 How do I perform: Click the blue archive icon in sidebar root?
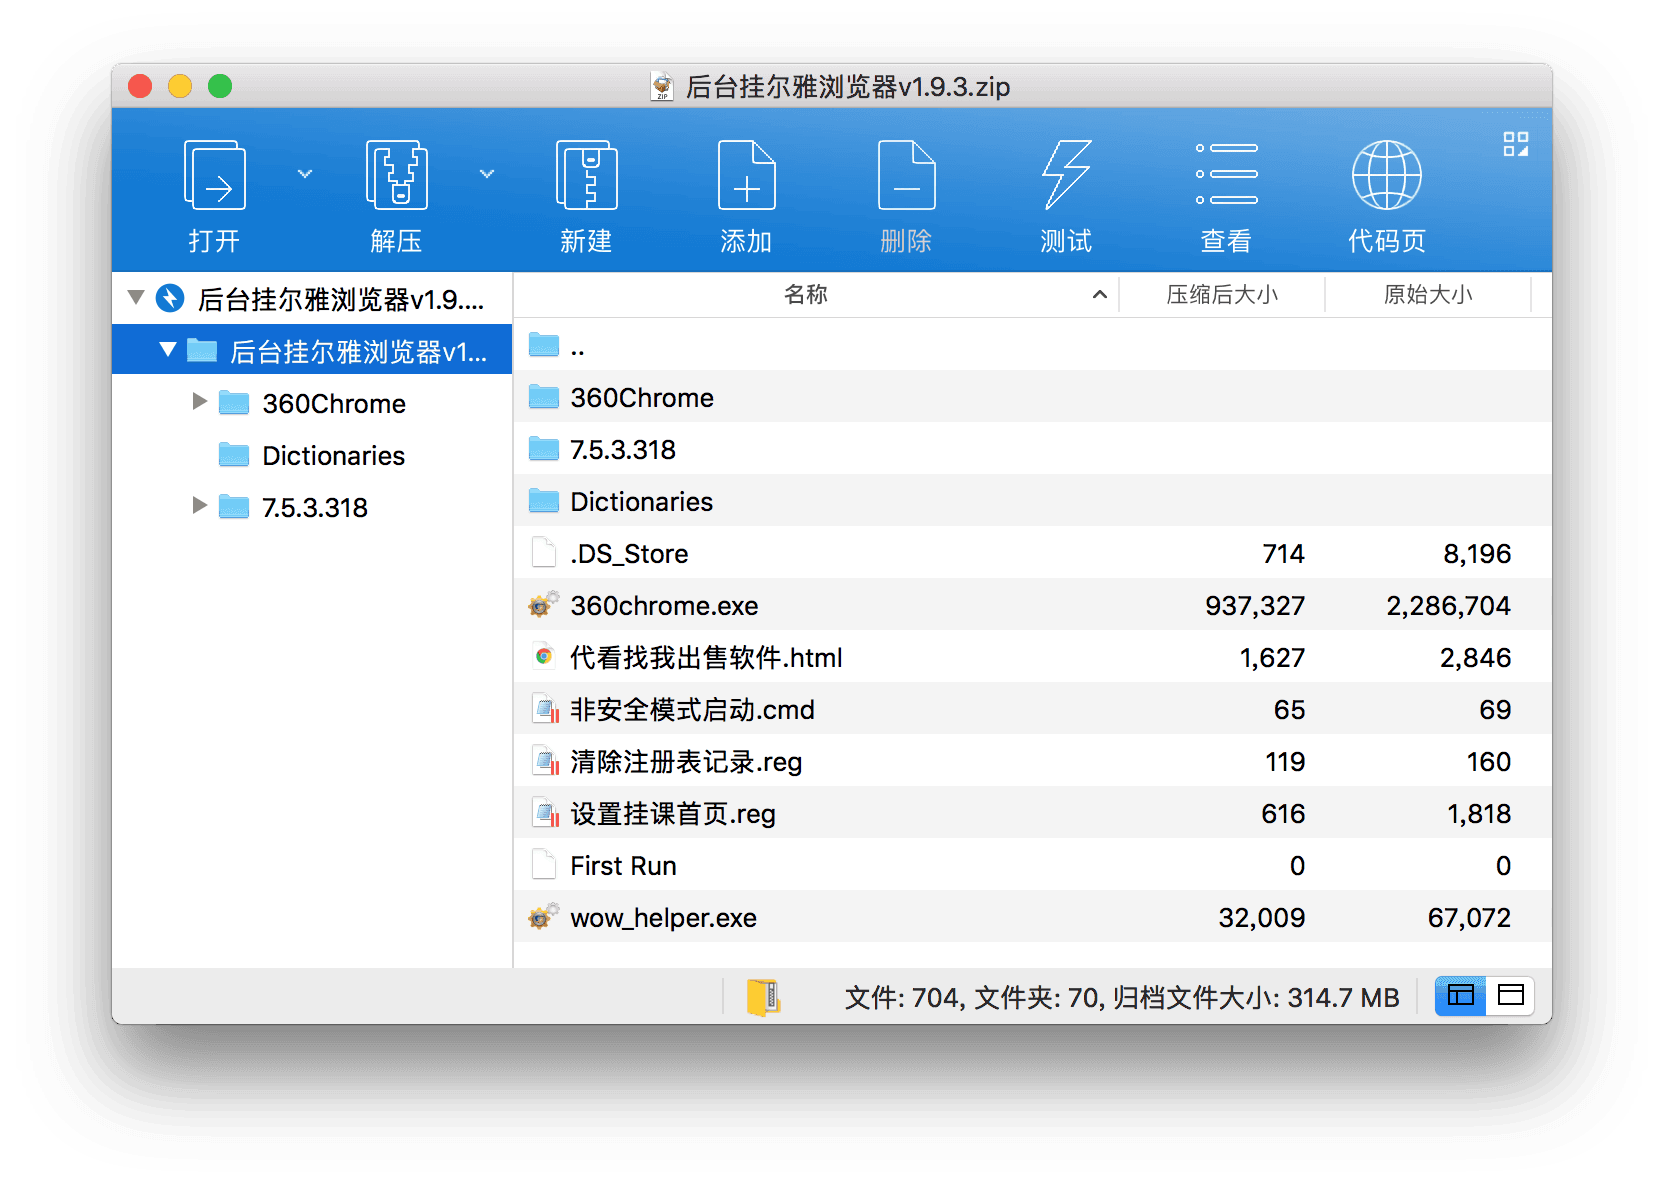(171, 298)
